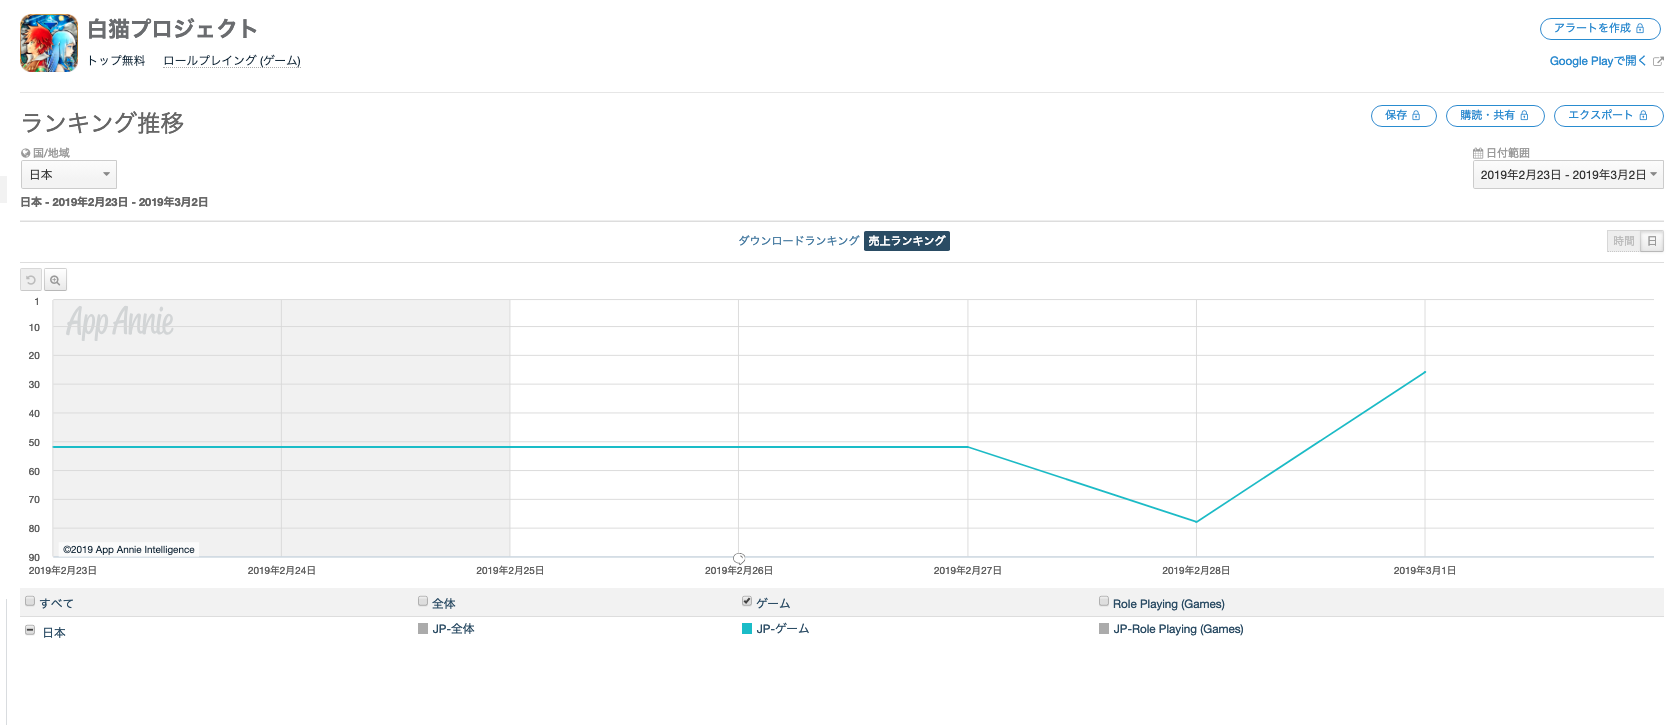Collapse the 日本 row expander

[x=30, y=630]
